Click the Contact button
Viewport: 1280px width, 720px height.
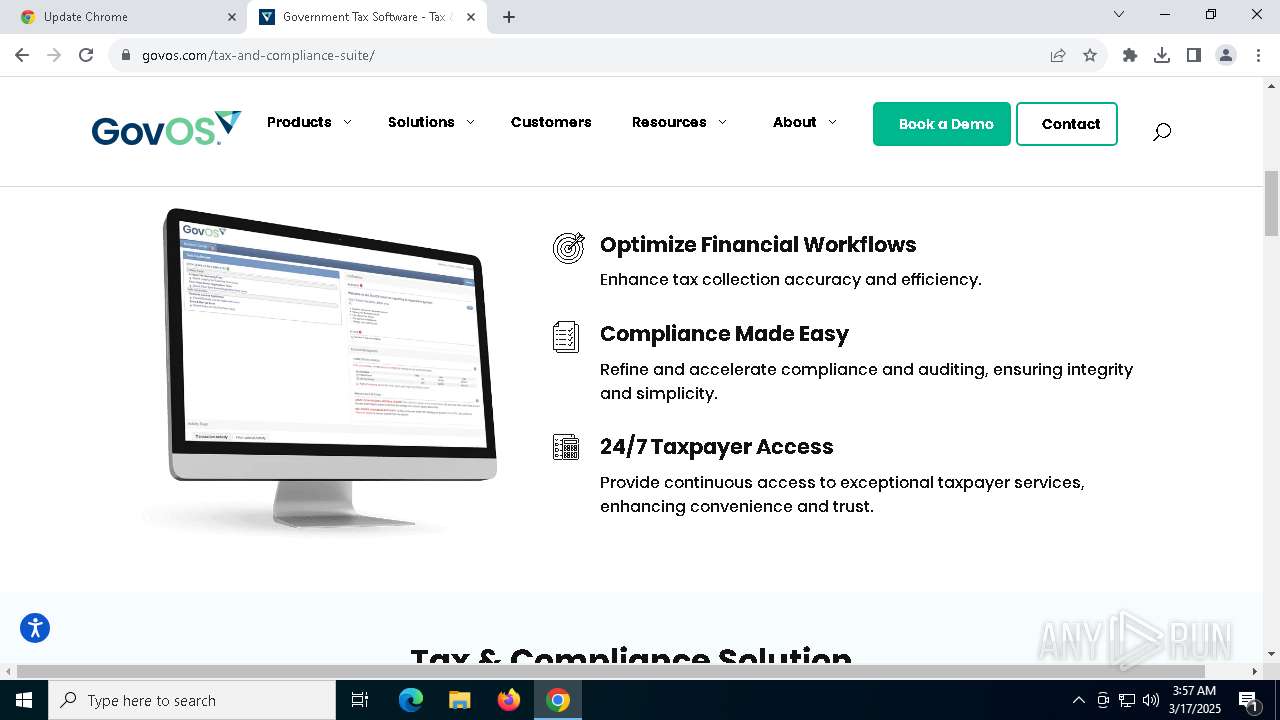click(1067, 124)
